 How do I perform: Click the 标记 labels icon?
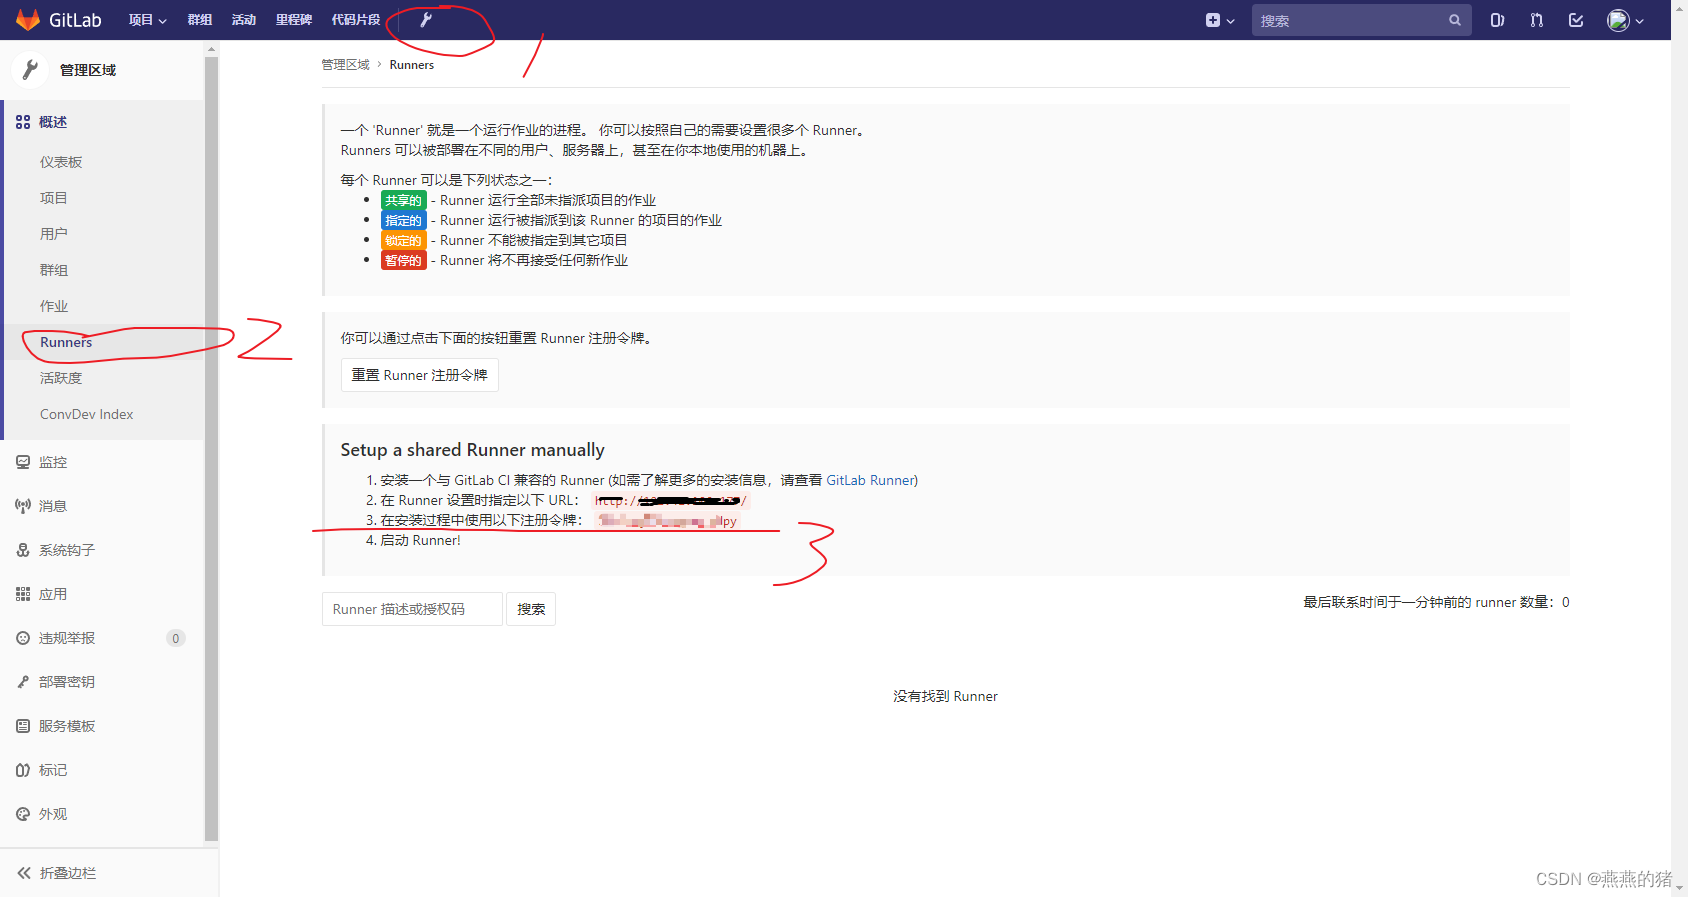(x=23, y=770)
